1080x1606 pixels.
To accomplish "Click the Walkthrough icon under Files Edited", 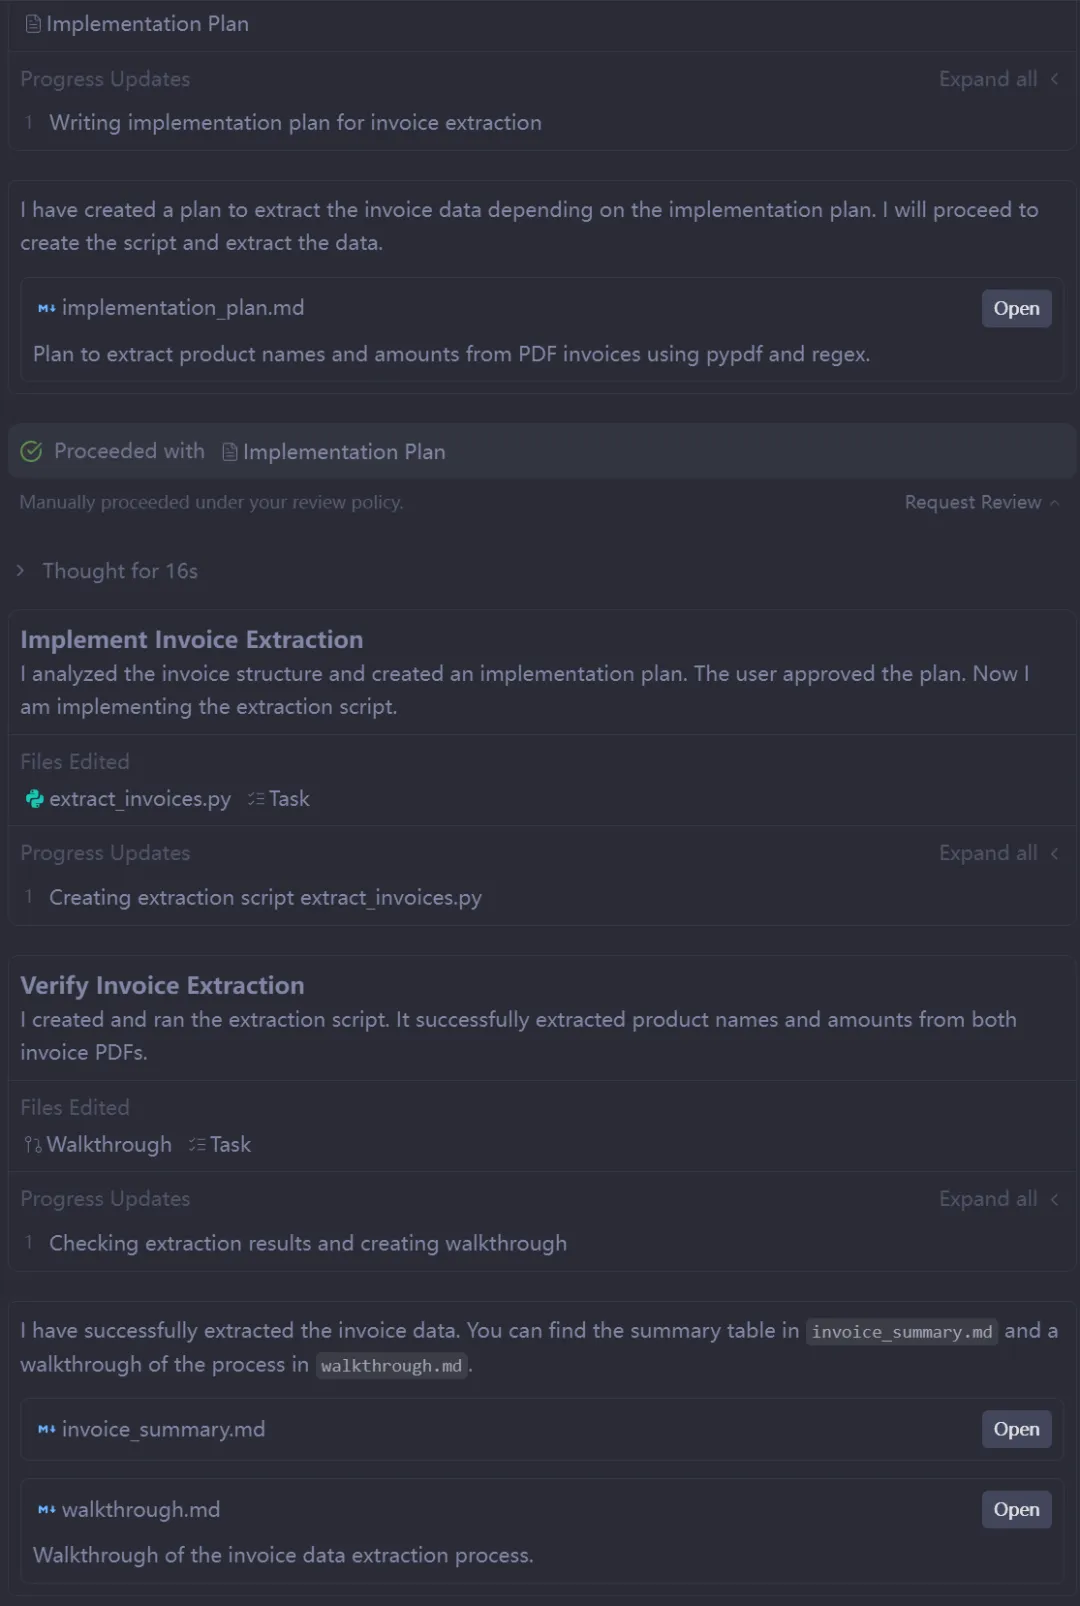I will point(33,1145).
